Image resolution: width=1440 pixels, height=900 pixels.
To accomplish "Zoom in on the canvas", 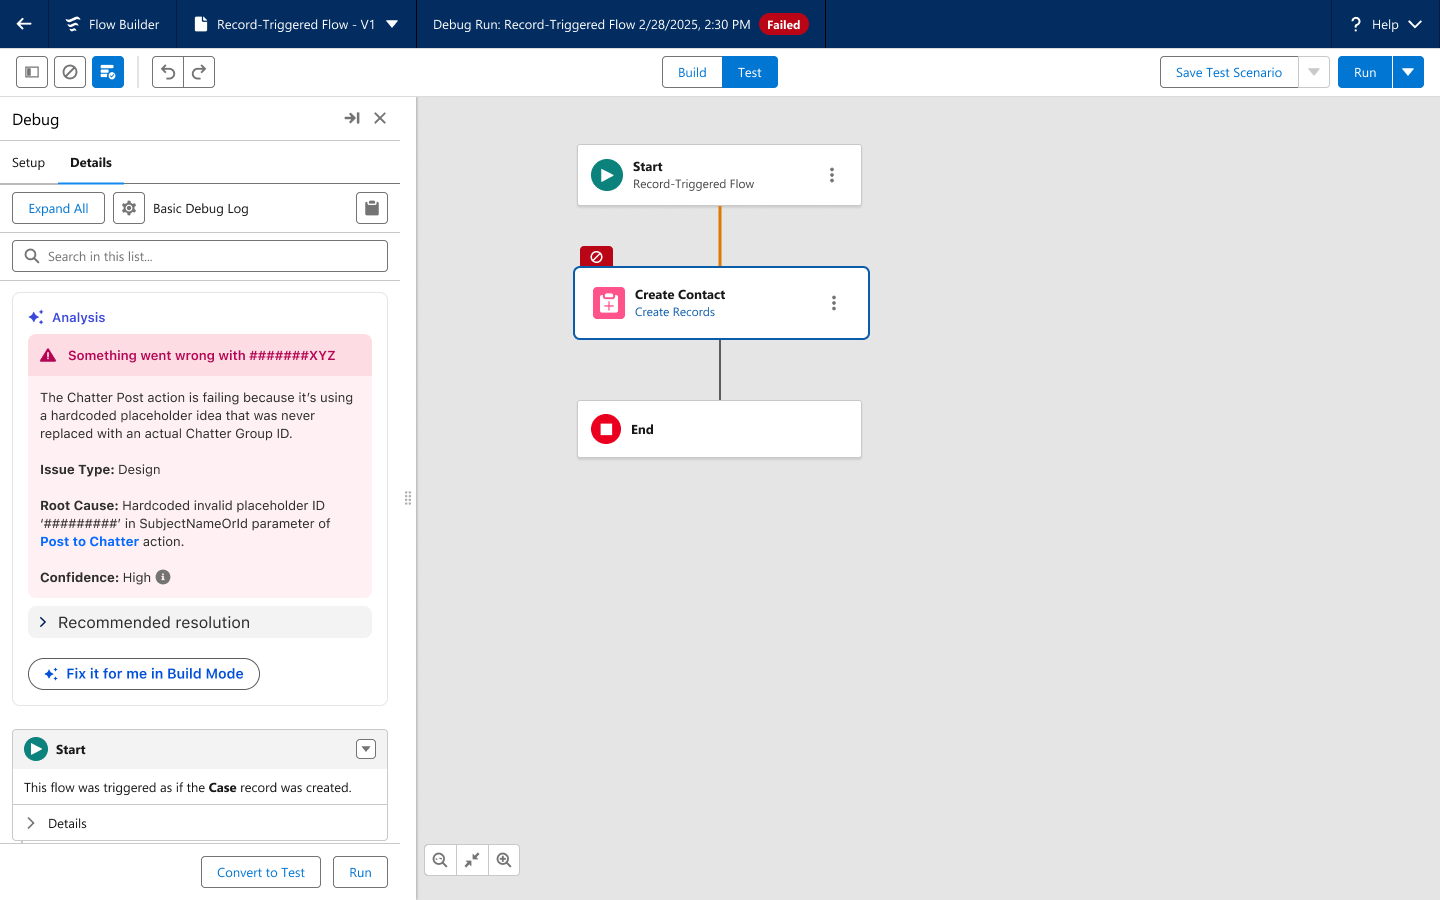I will coord(504,860).
